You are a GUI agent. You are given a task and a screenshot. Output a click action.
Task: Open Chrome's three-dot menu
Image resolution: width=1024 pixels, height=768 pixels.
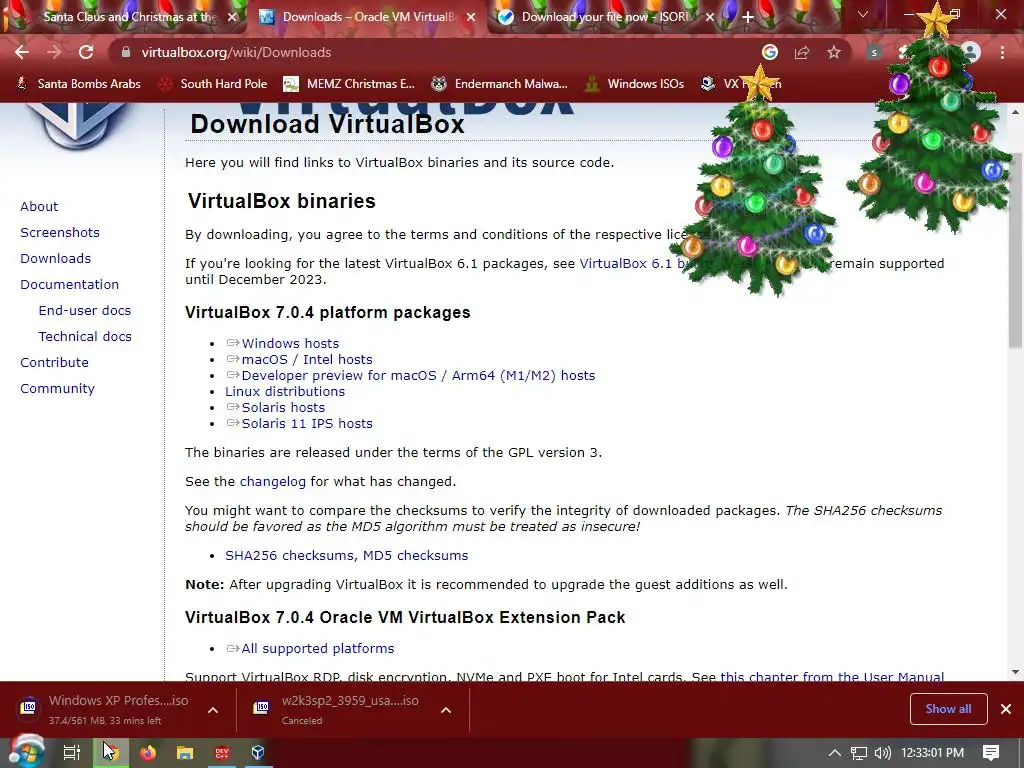pos(1002,52)
